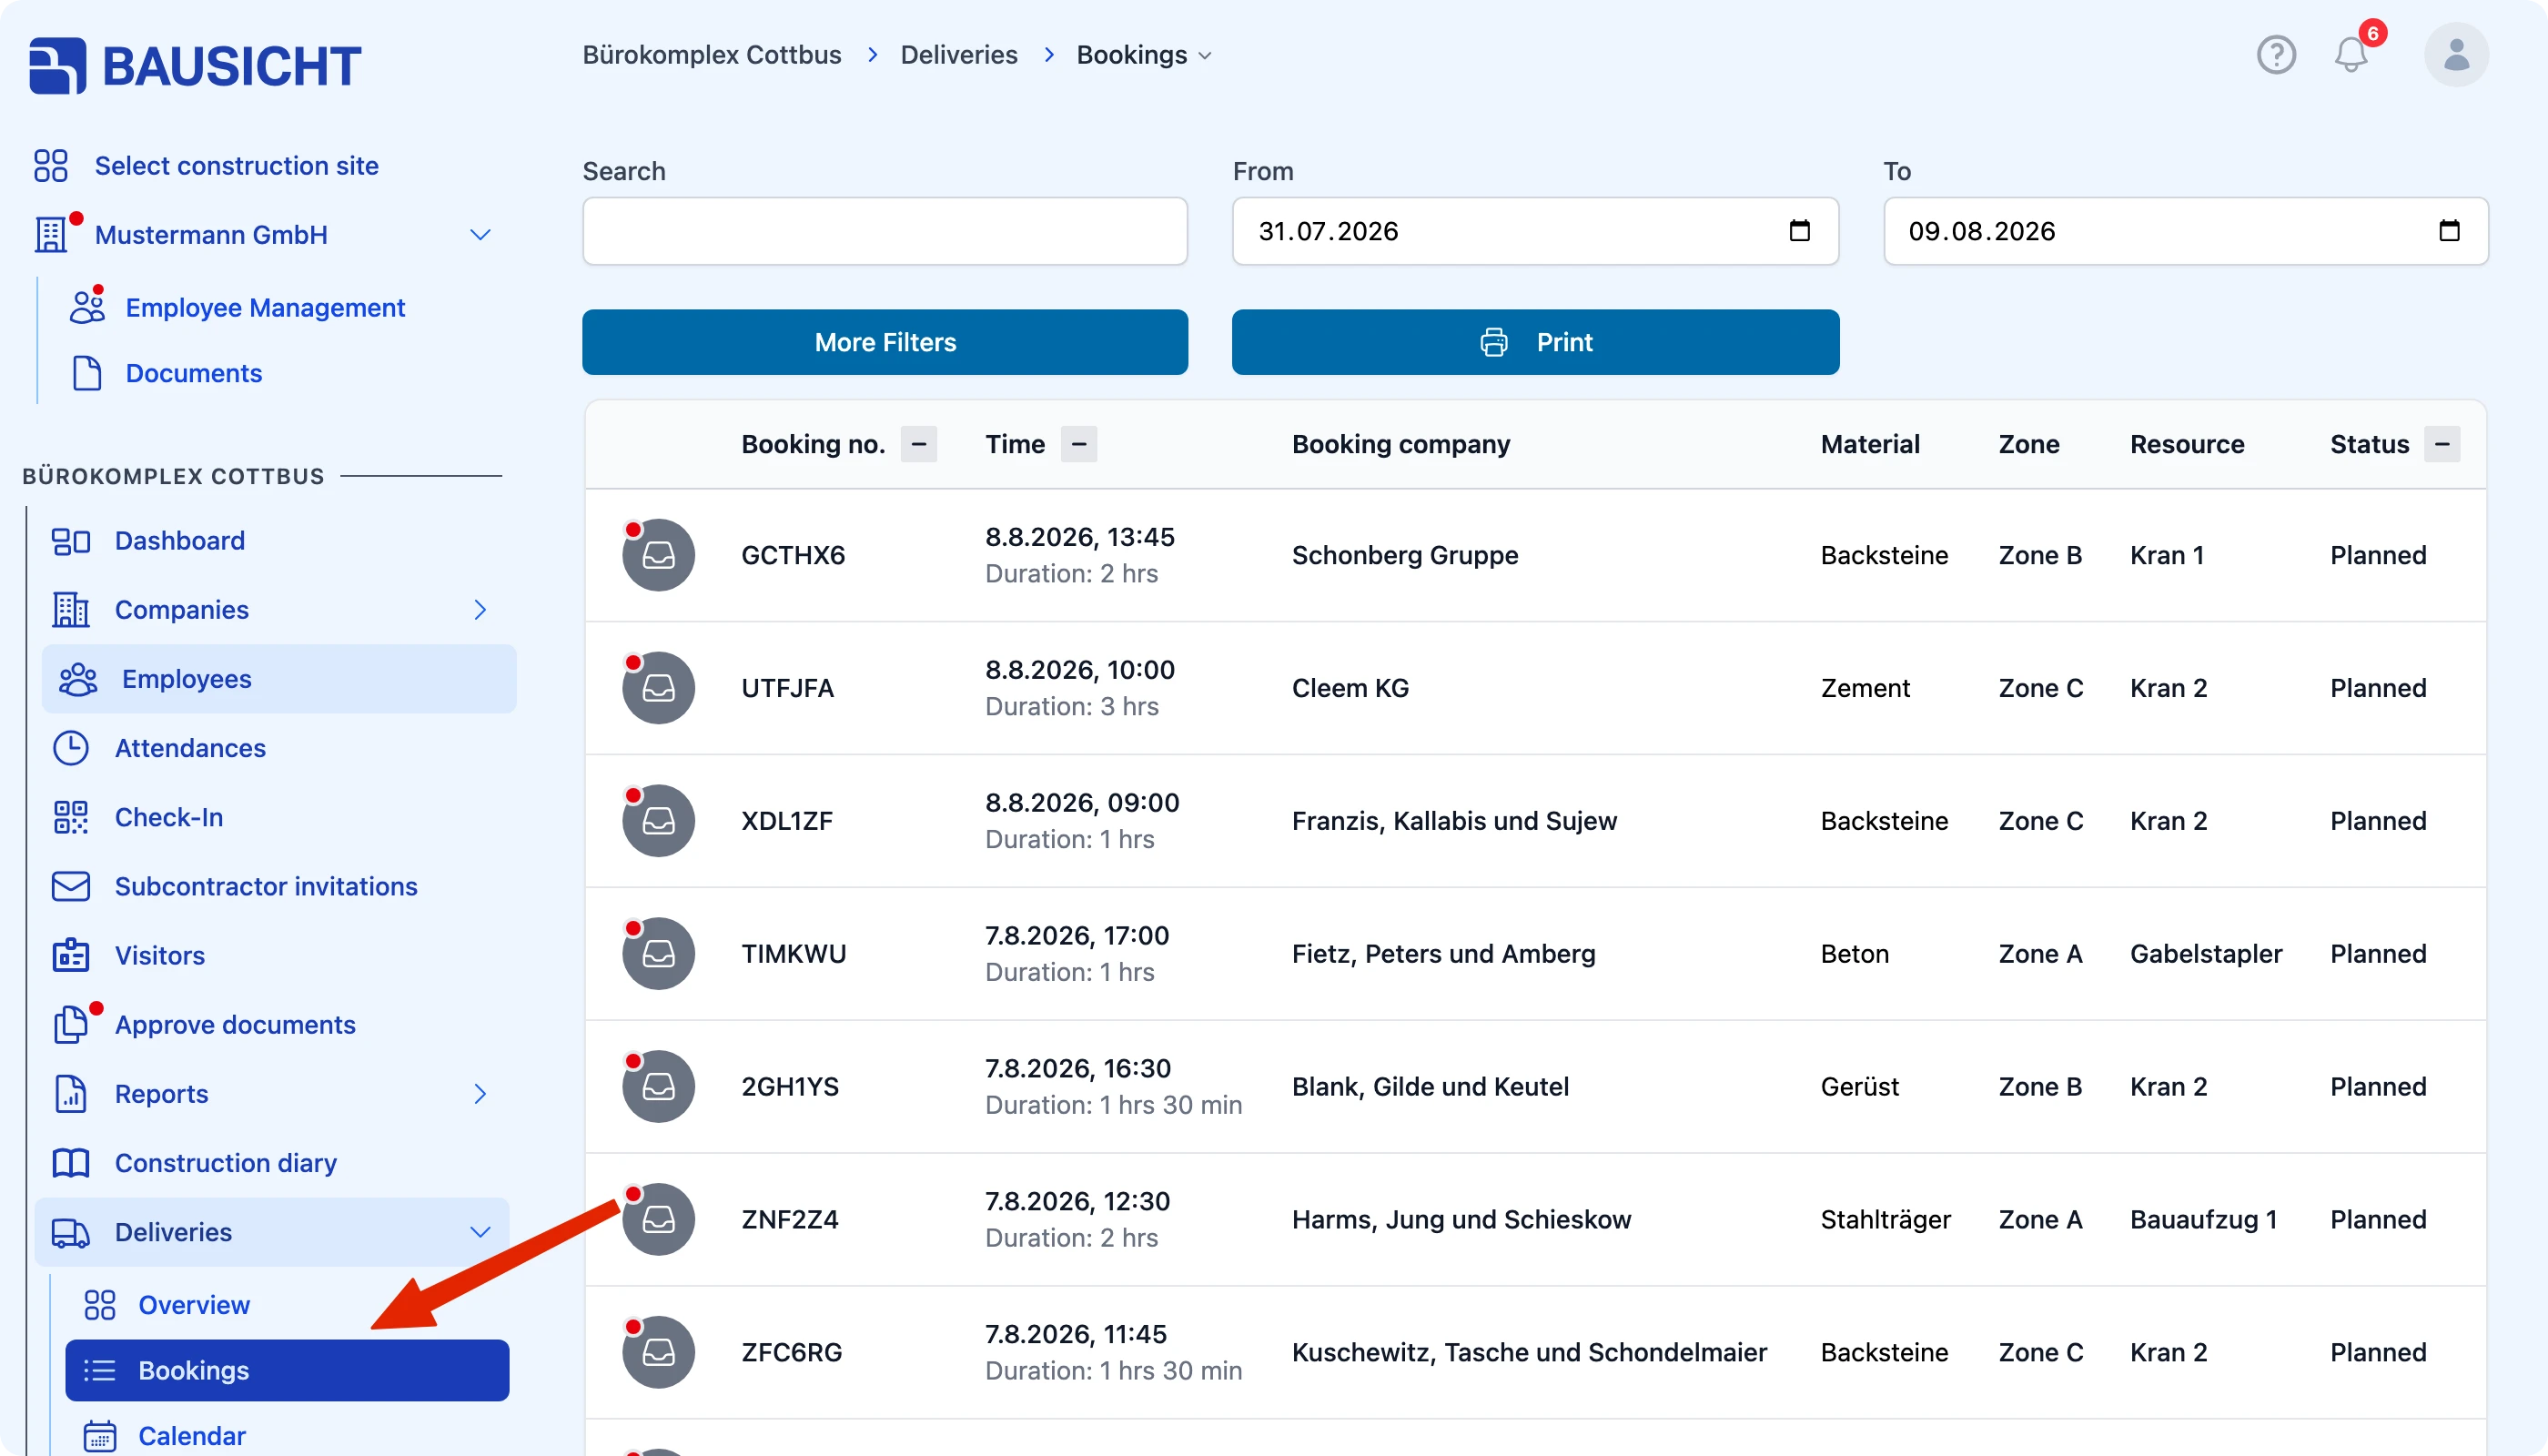Image resolution: width=2548 pixels, height=1456 pixels.
Task: Click the More Filters button
Action: (885, 342)
